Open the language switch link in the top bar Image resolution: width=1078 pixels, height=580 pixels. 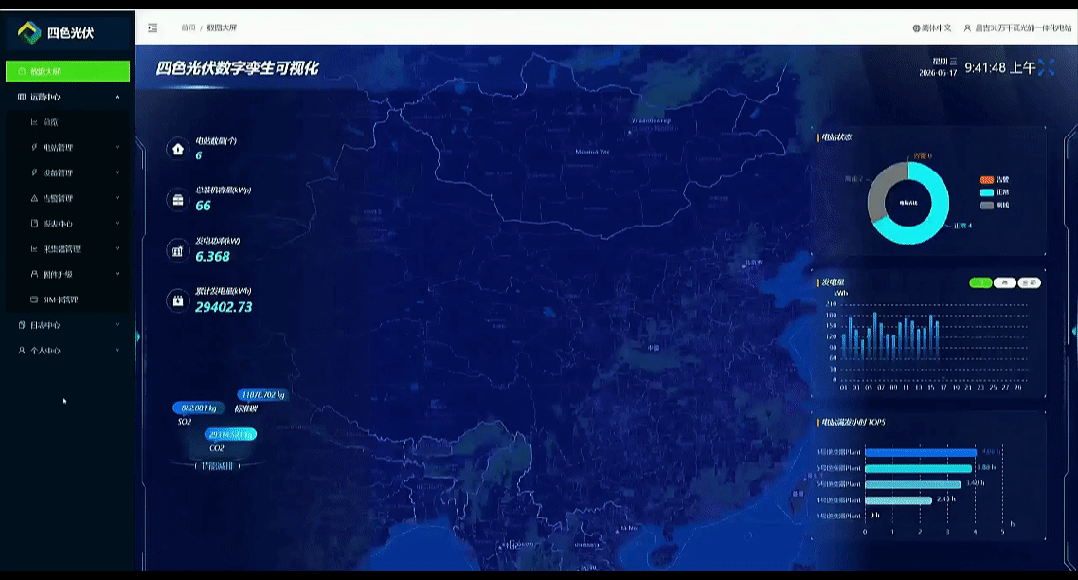(932, 28)
